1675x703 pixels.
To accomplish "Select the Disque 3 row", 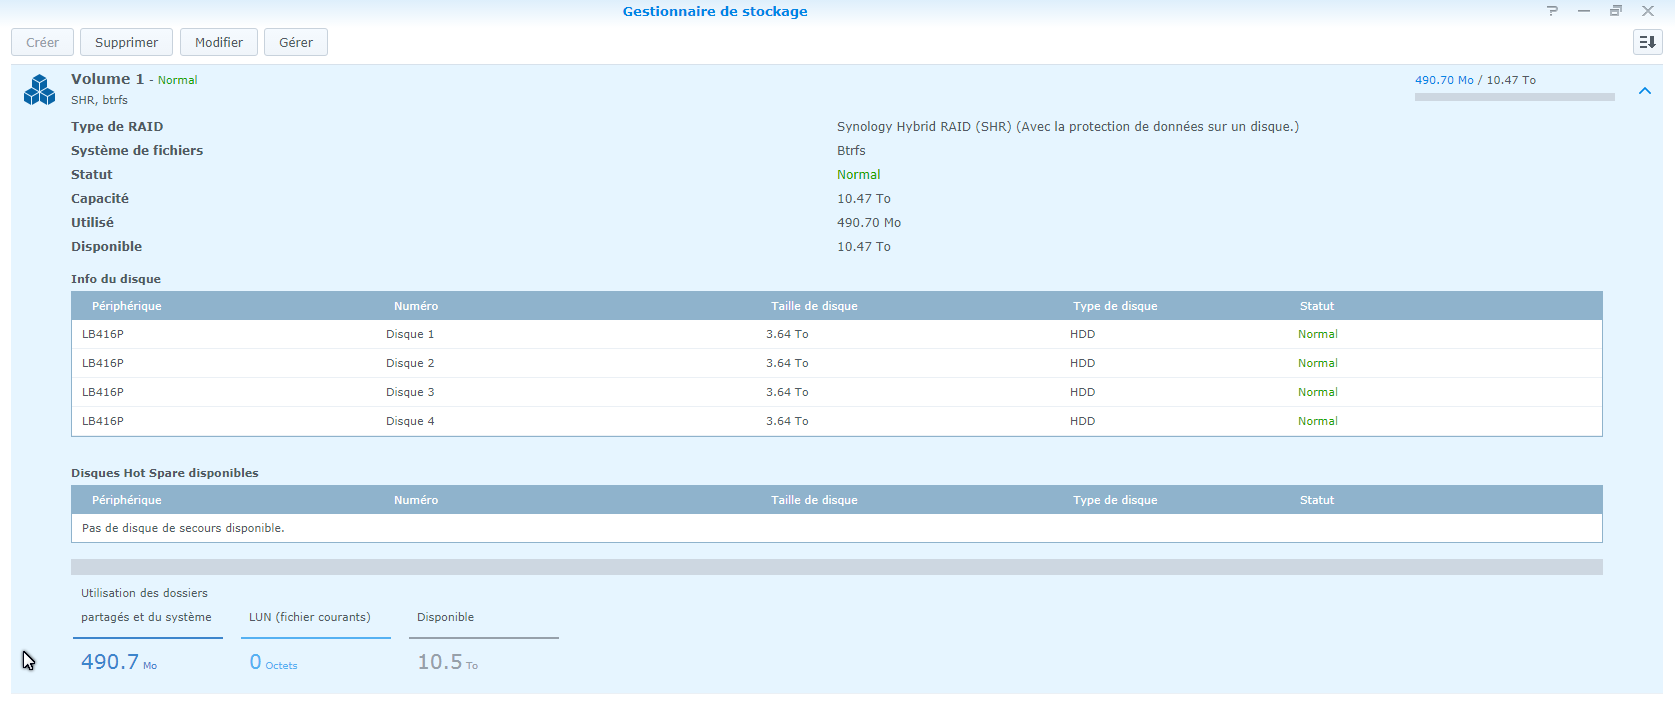I will coord(836,392).
